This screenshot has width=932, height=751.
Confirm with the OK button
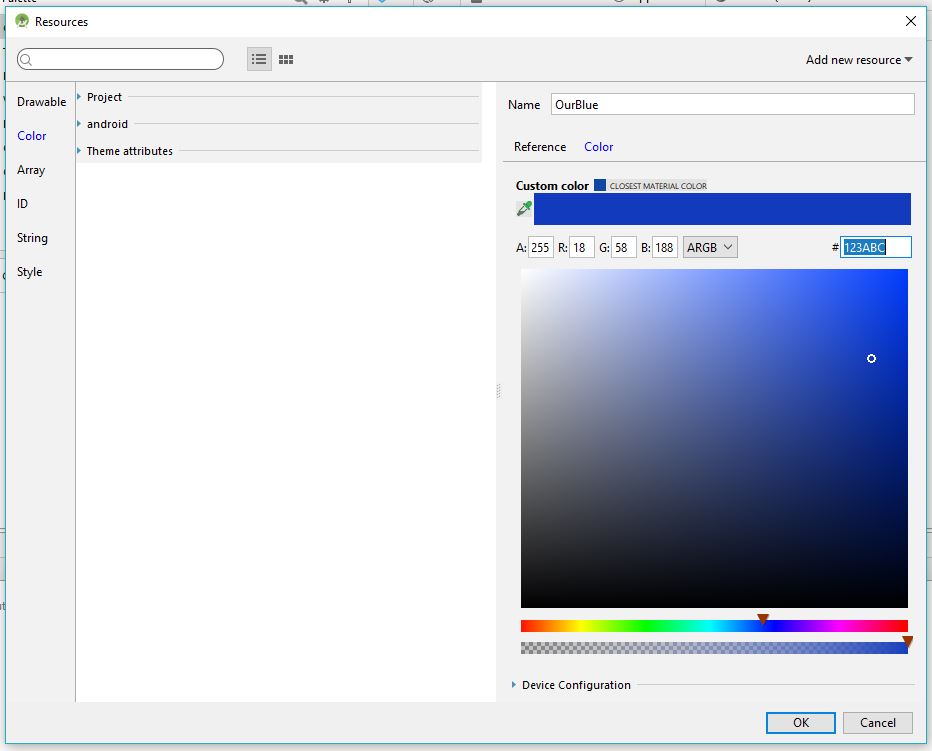click(x=801, y=722)
